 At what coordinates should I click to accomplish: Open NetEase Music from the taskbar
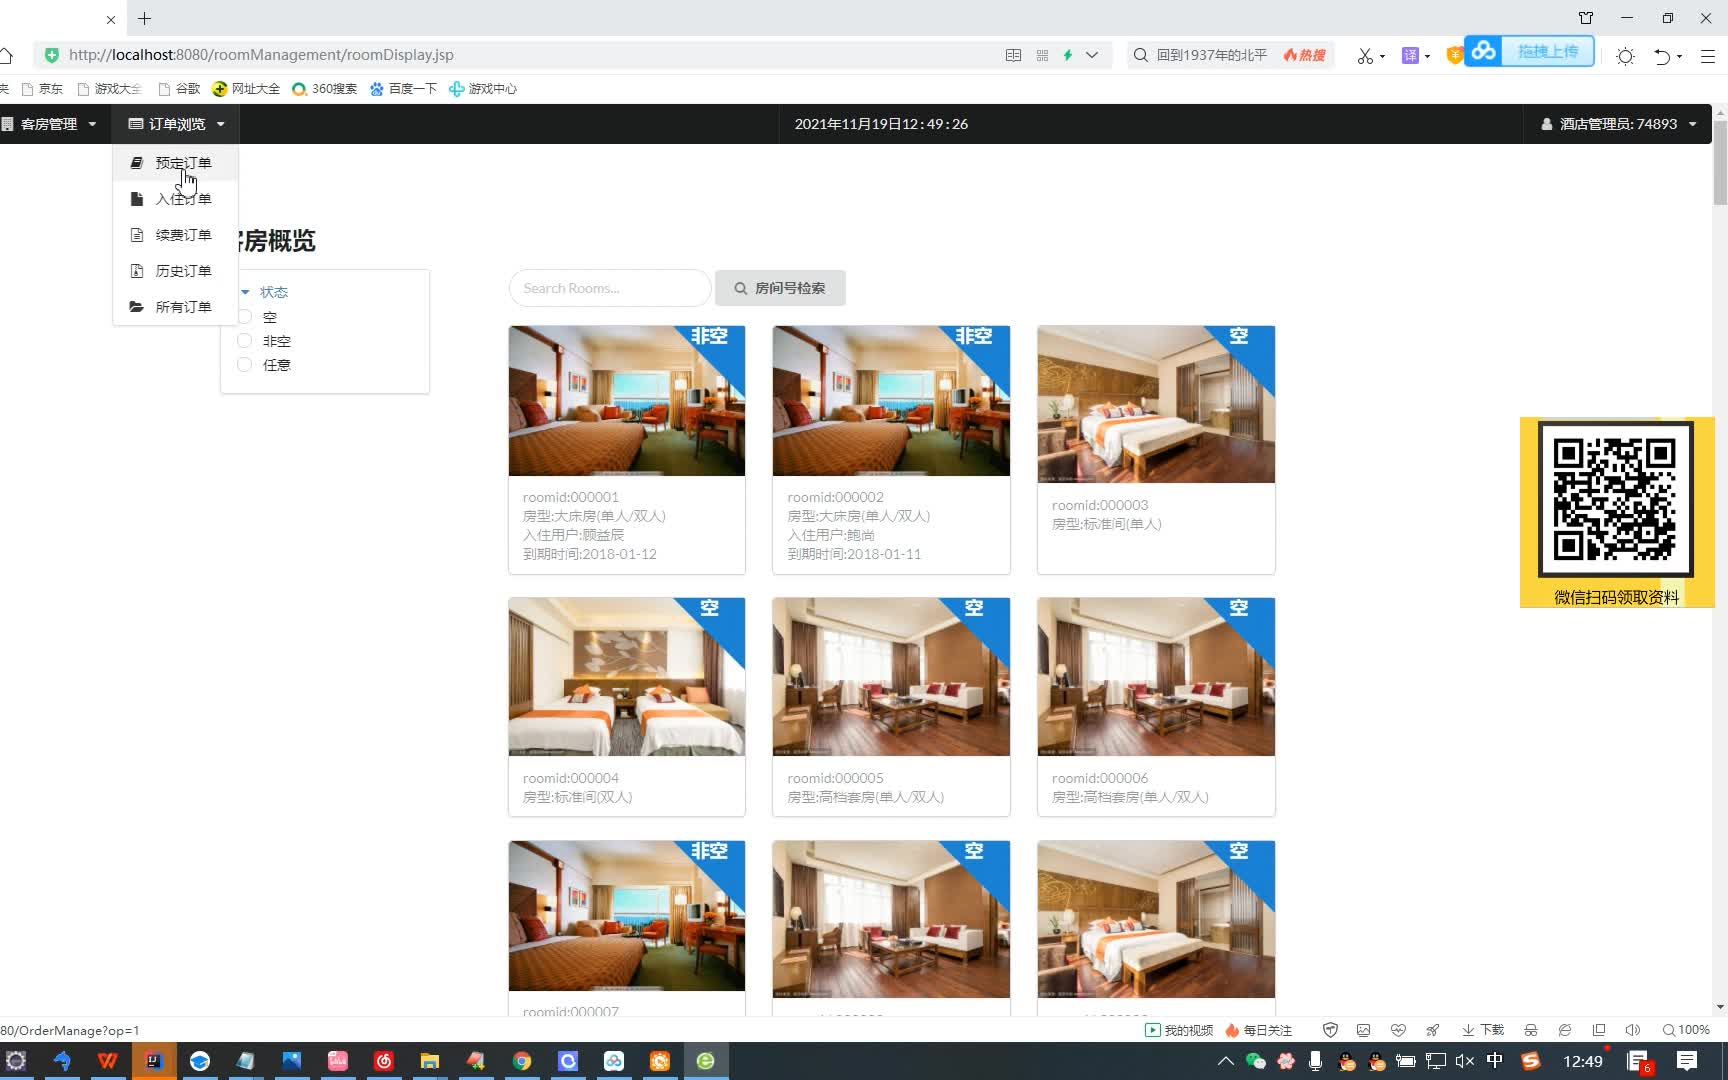(x=384, y=1061)
